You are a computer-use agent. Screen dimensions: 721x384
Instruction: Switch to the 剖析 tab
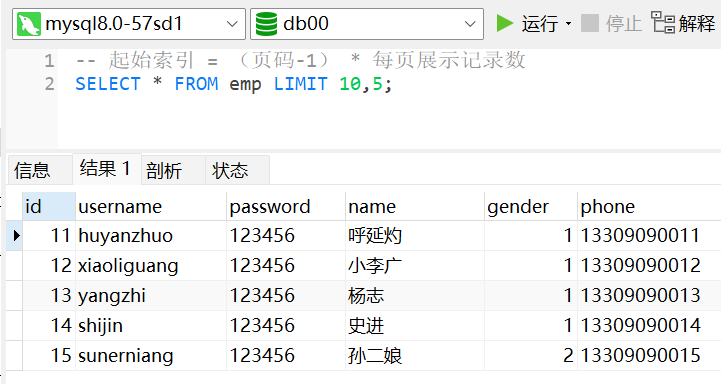(x=173, y=170)
